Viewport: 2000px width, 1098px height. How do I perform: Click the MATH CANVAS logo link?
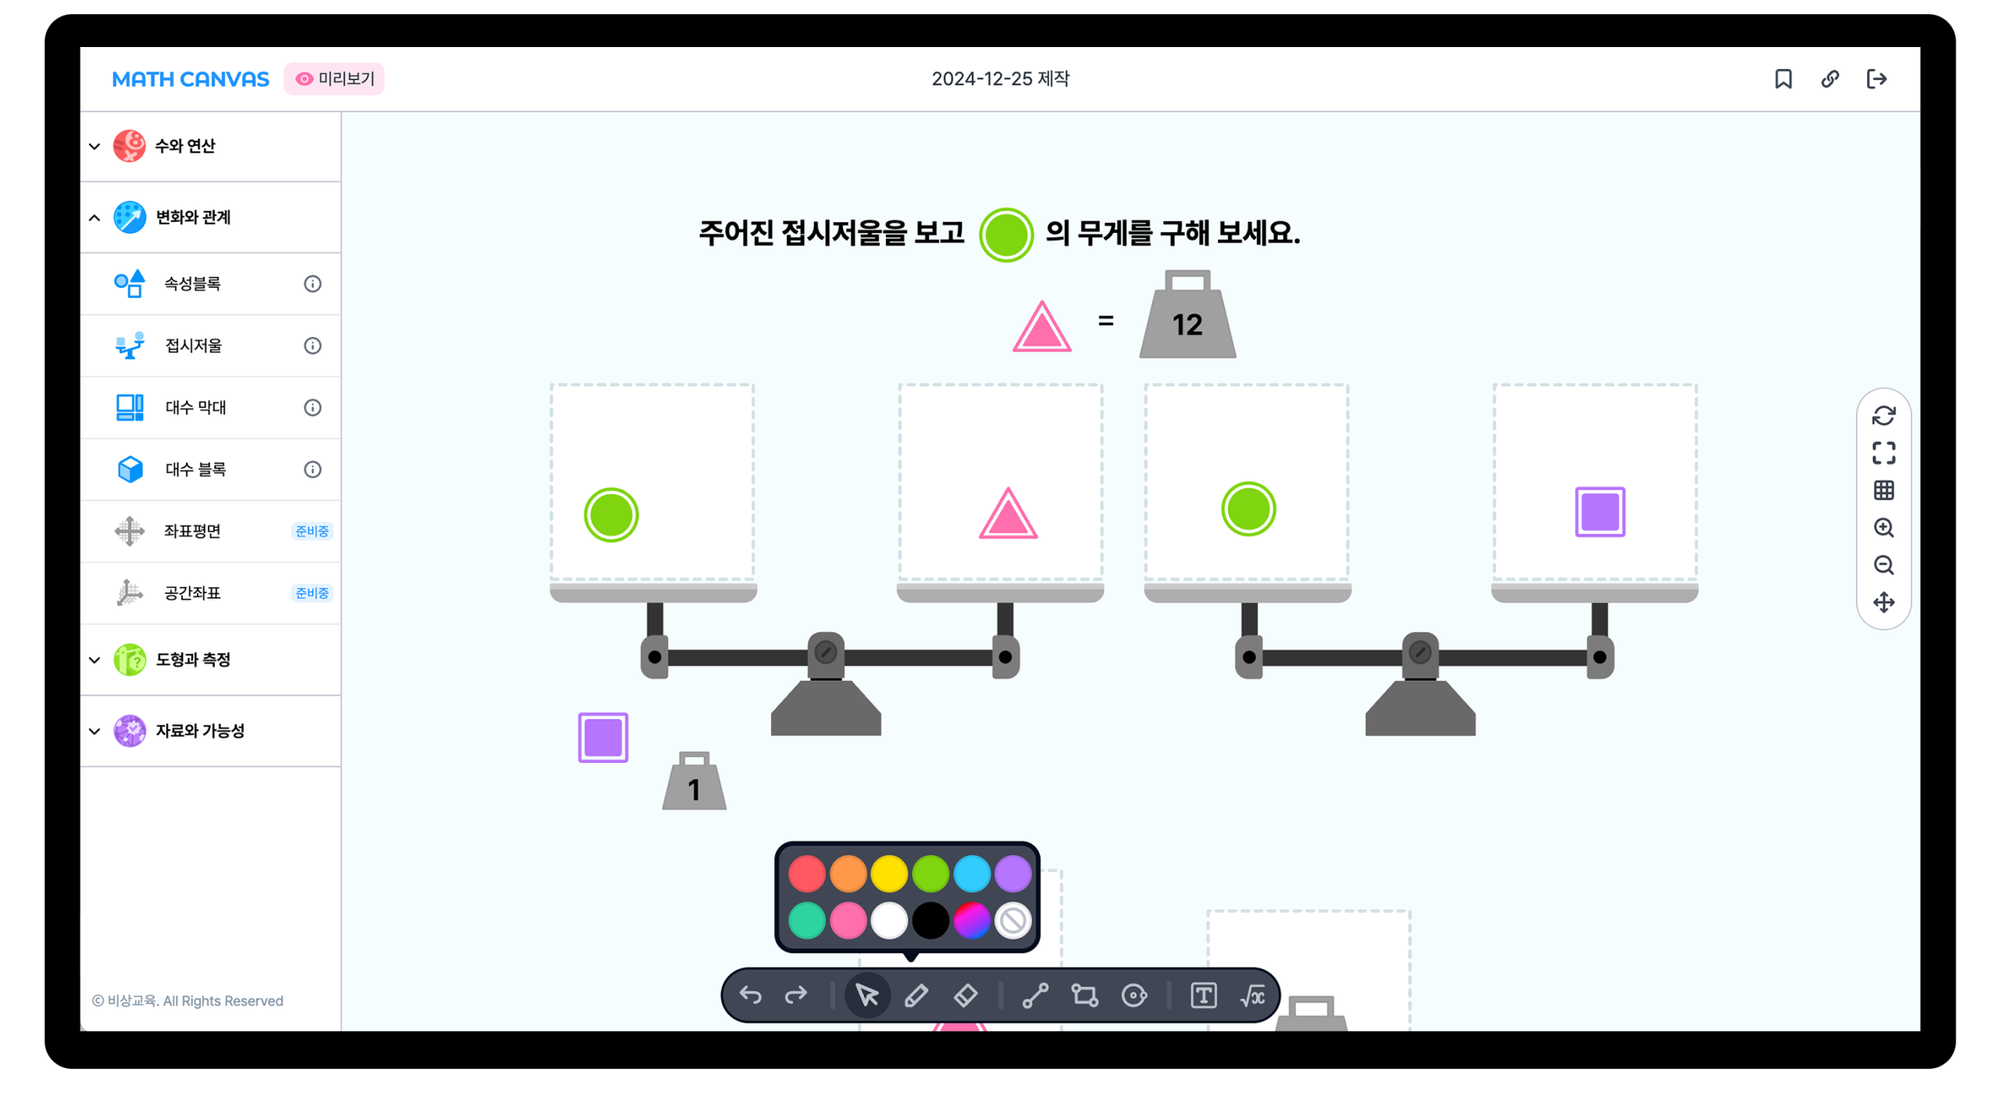click(x=190, y=79)
